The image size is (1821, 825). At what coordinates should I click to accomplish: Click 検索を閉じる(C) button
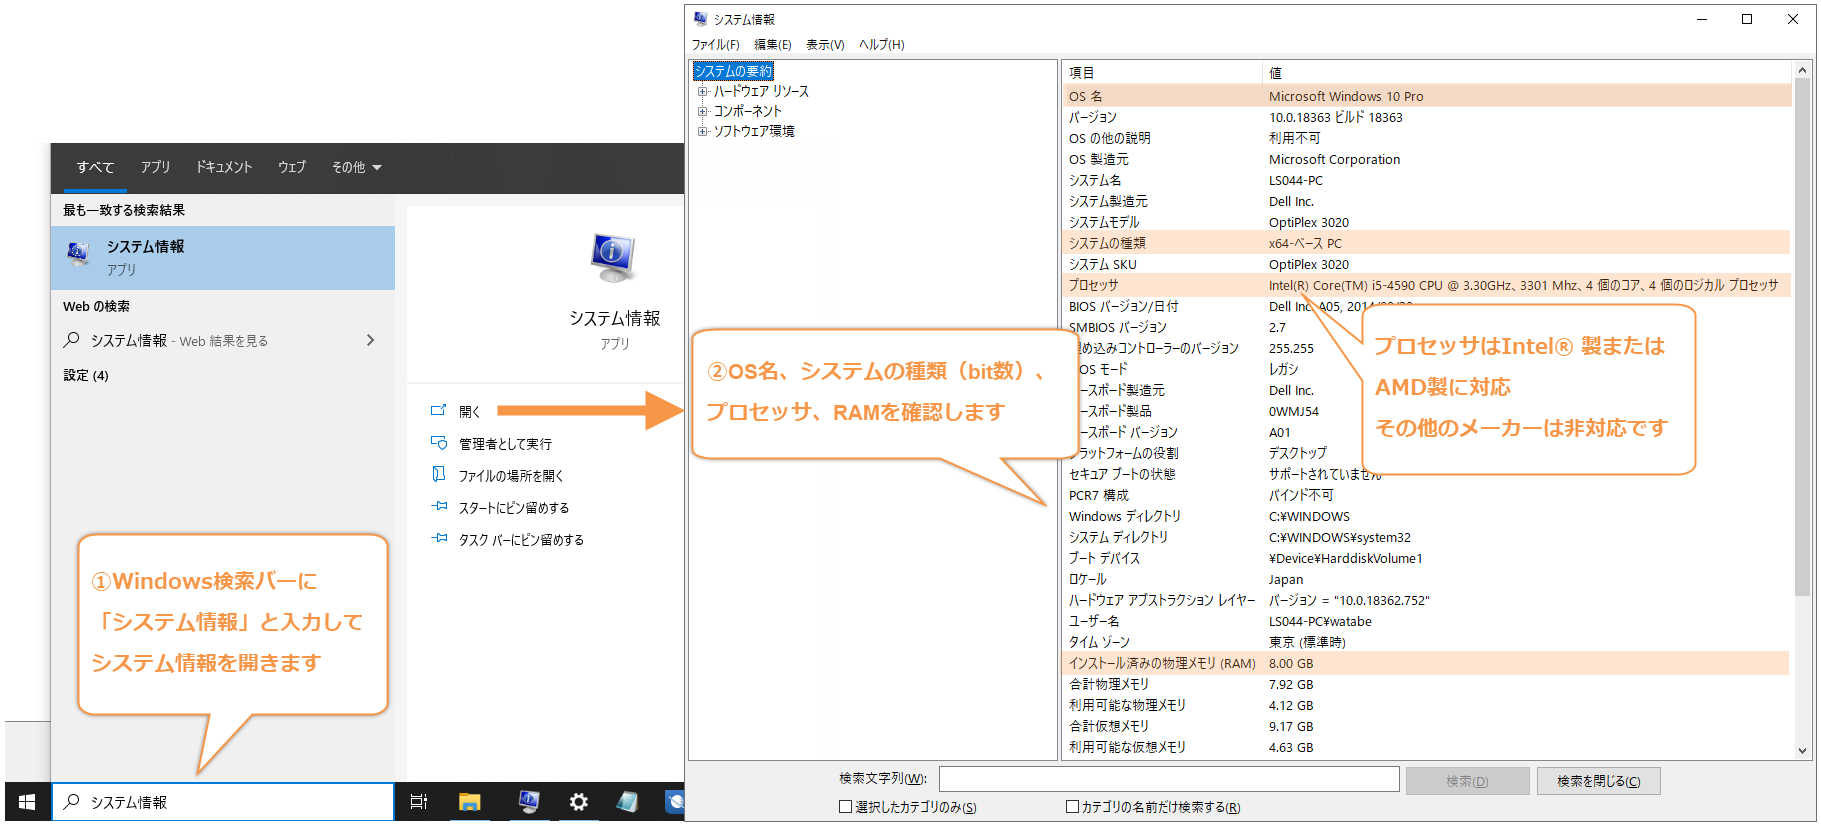(1598, 781)
